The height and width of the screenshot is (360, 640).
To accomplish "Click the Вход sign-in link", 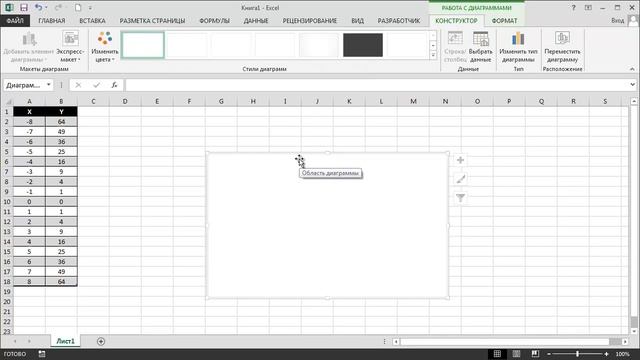I will [x=618, y=20].
